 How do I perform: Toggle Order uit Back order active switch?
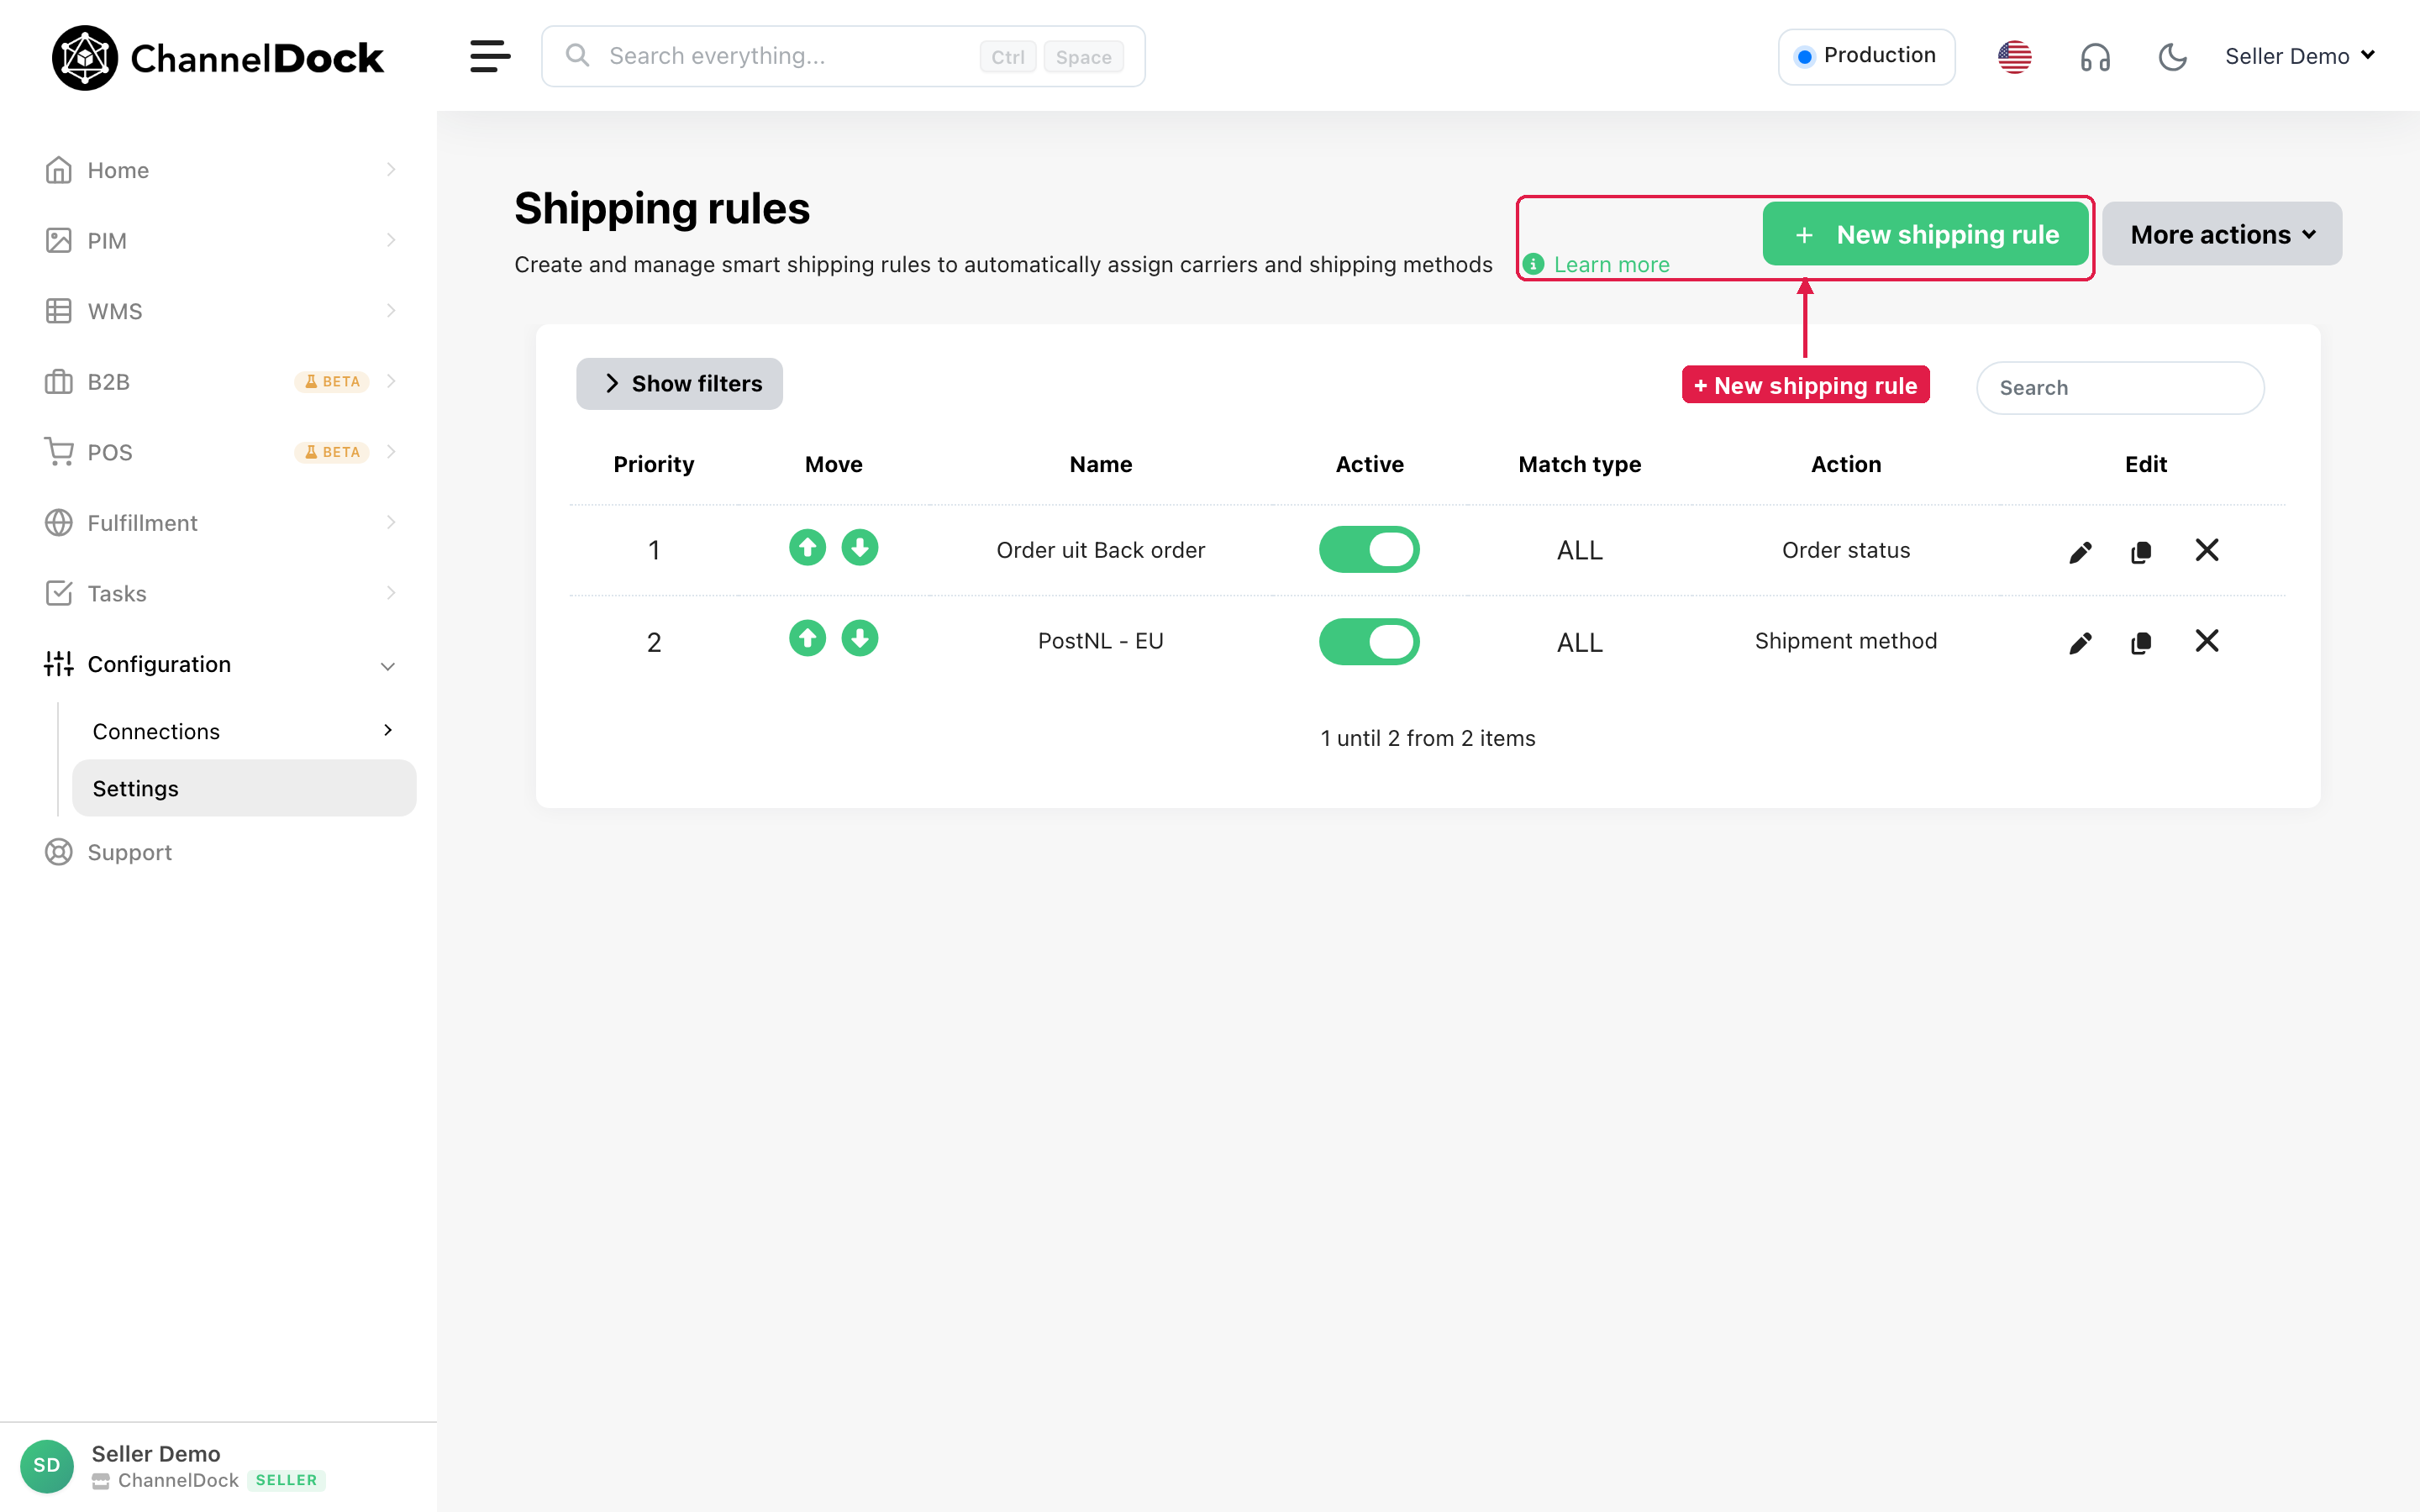coord(1369,550)
